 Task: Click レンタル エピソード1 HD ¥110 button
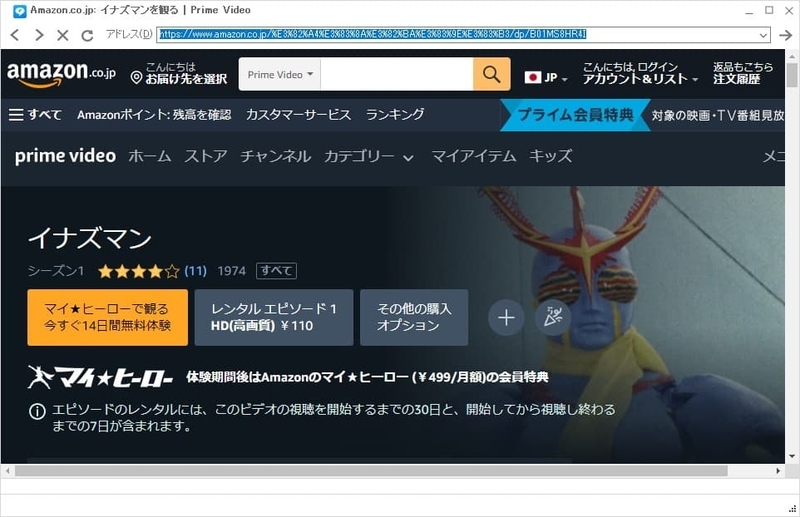click(273, 317)
